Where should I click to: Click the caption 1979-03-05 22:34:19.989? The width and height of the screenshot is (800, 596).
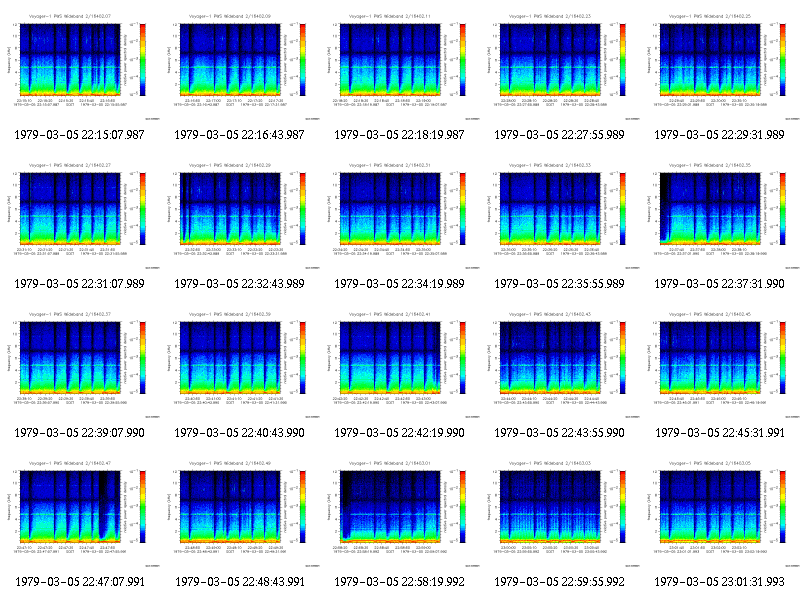point(399,284)
